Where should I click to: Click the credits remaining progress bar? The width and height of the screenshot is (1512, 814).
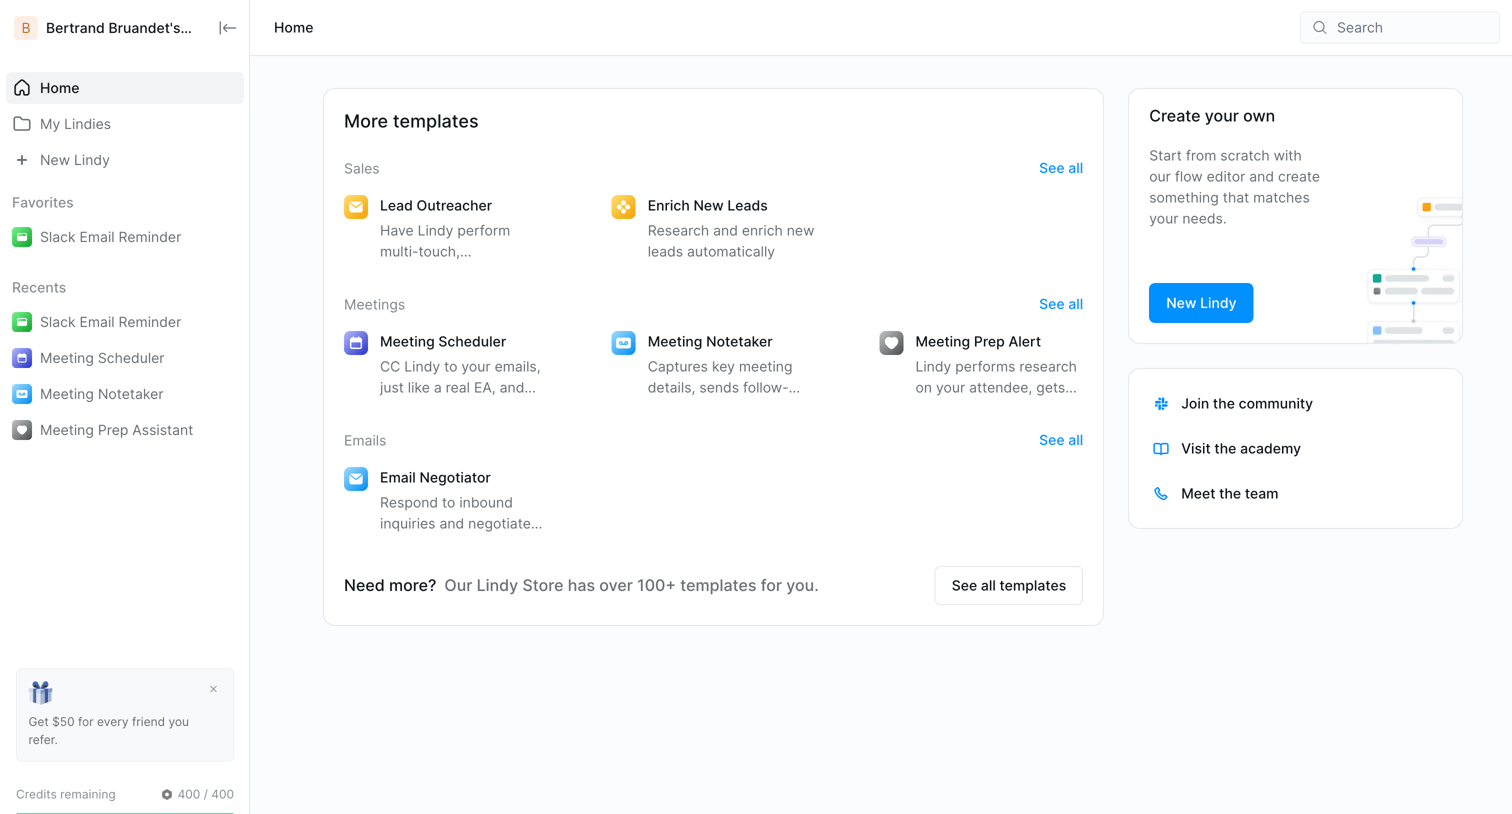click(125, 812)
